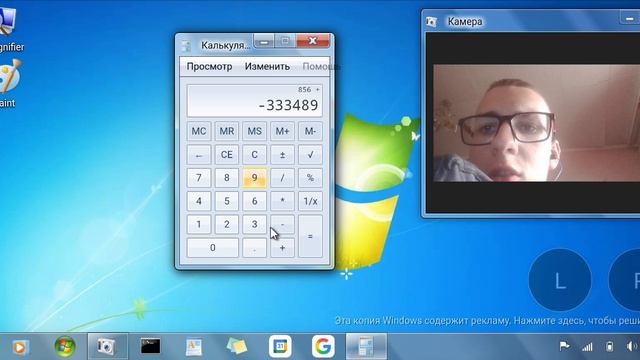Click the Action Center flag tray icon
The image size is (640, 360).
[564, 347]
